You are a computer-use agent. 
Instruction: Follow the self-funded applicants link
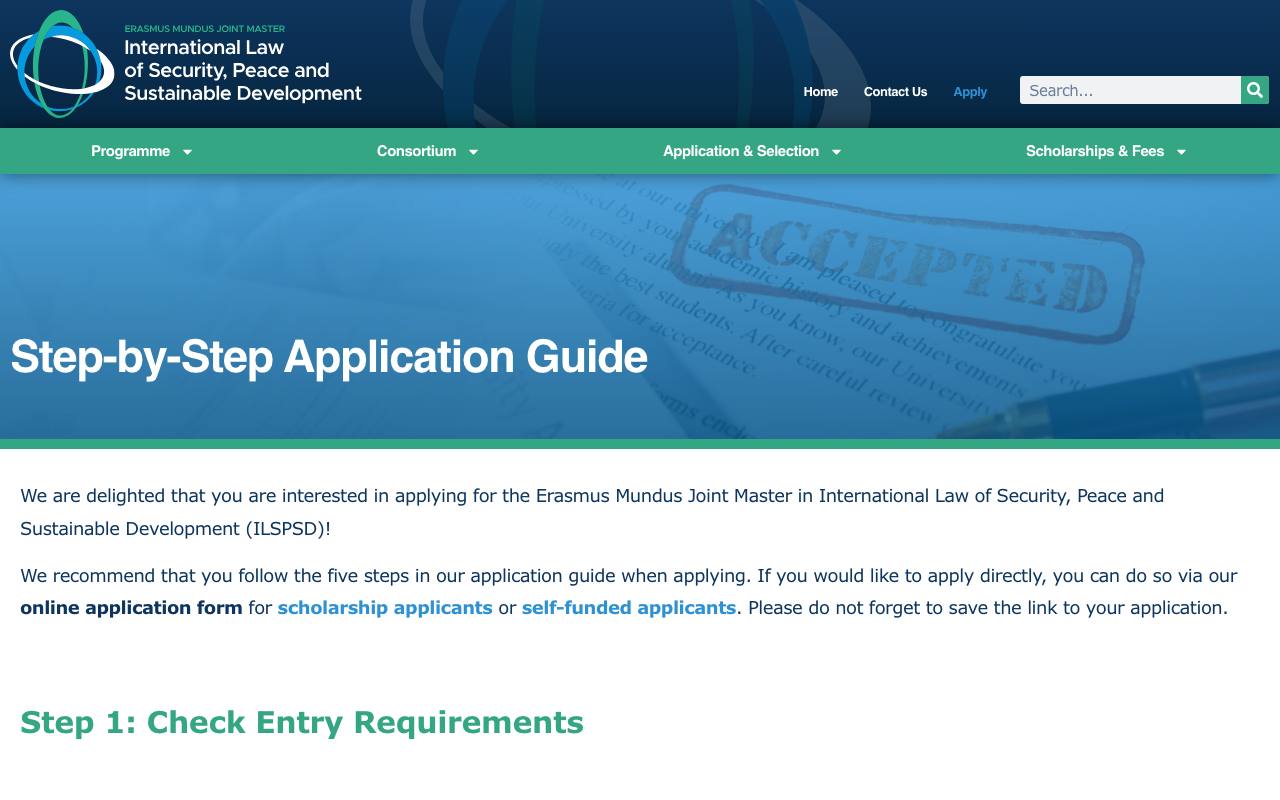click(x=629, y=607)
